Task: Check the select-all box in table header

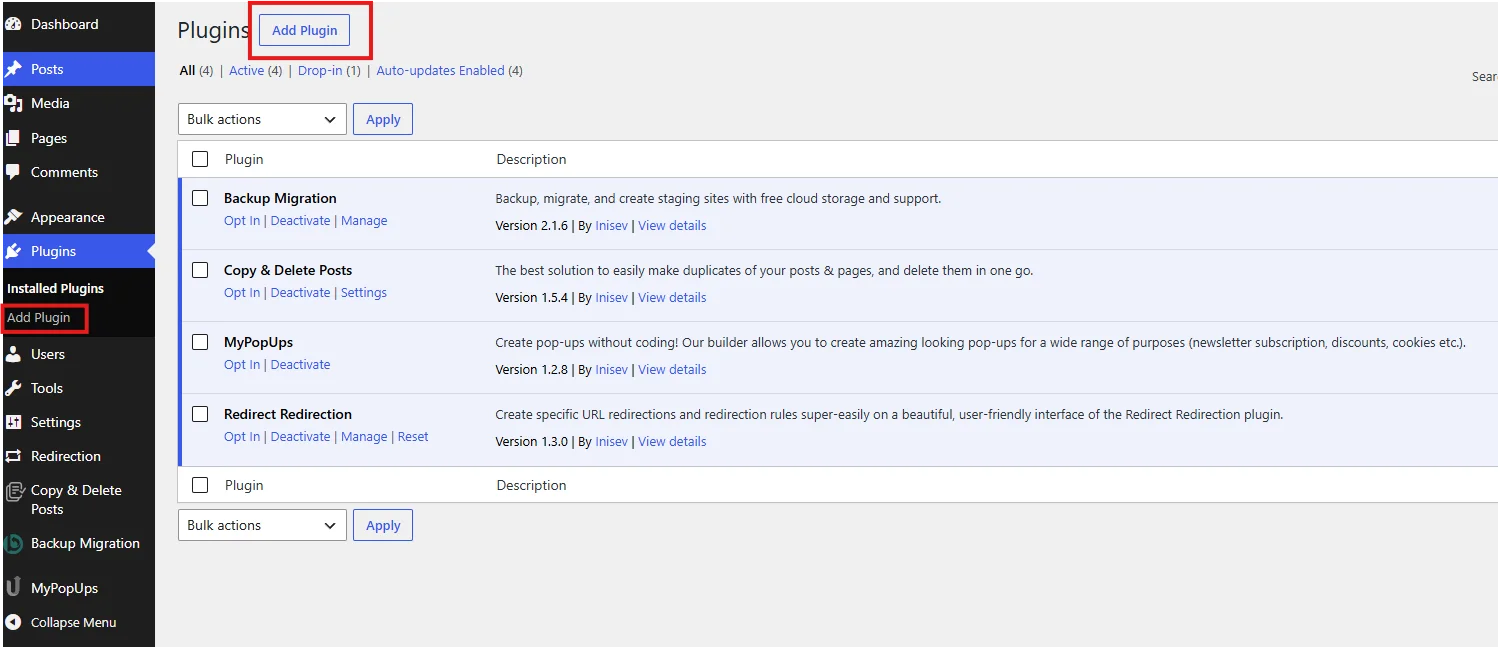Action: 200,159
